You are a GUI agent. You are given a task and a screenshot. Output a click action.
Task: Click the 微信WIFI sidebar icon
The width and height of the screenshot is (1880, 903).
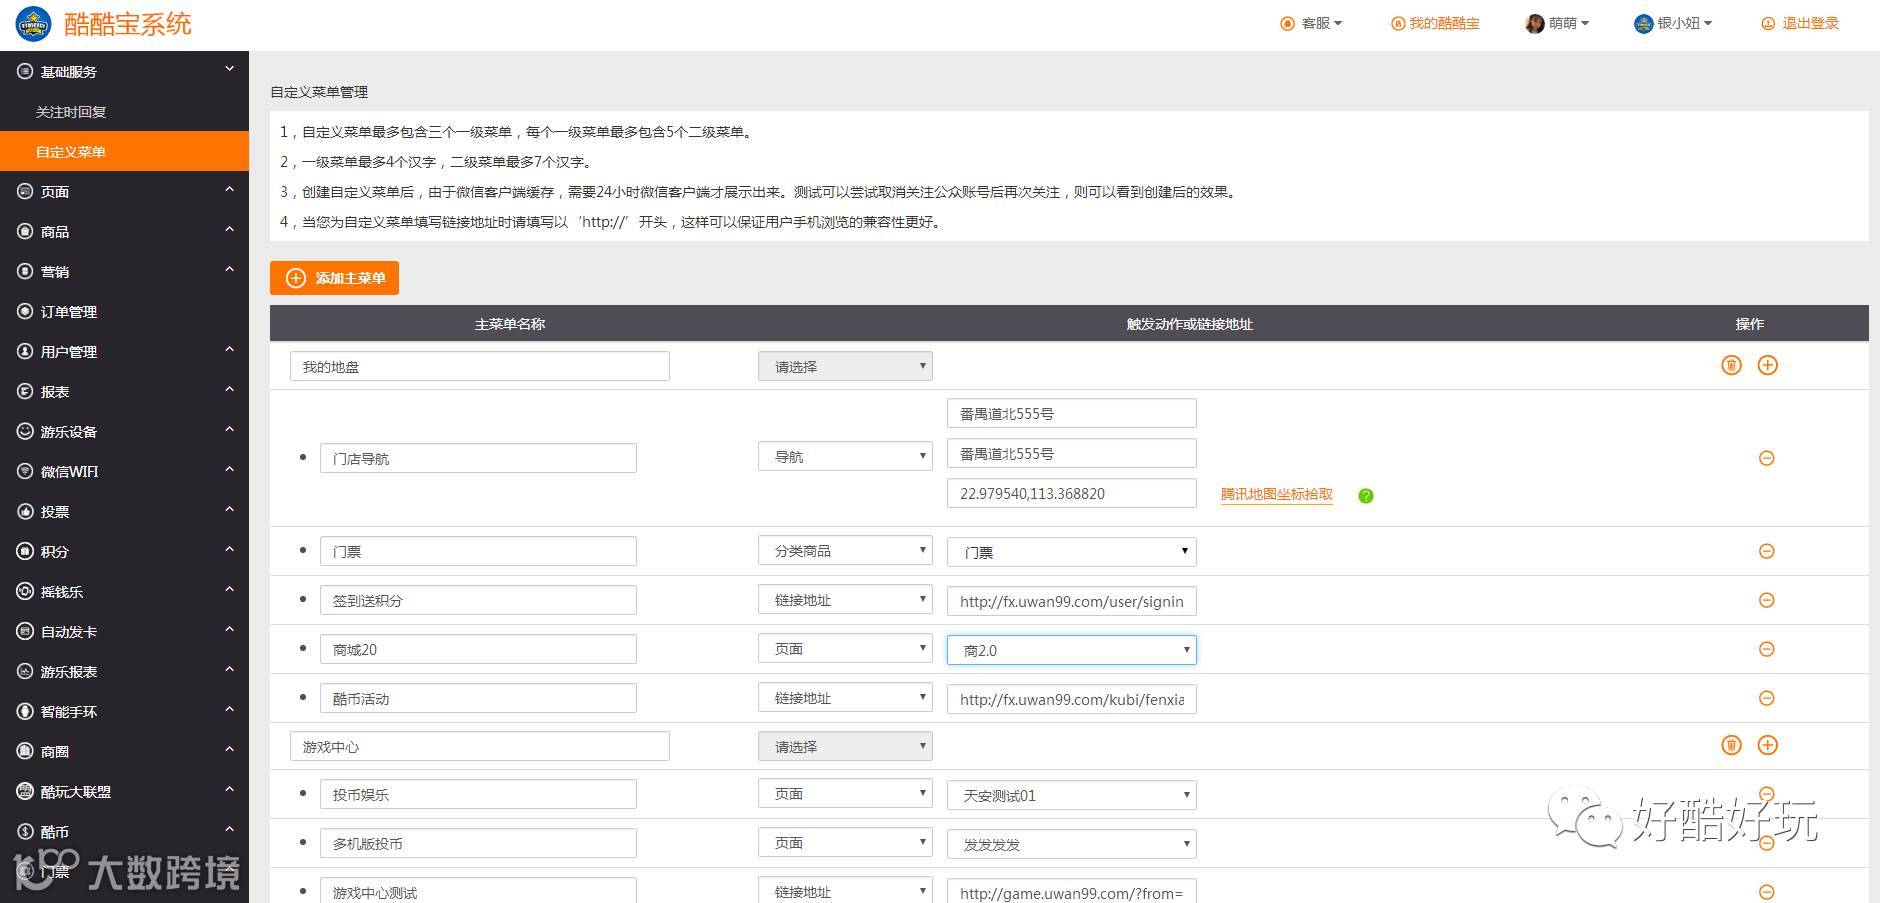[25, 471]
